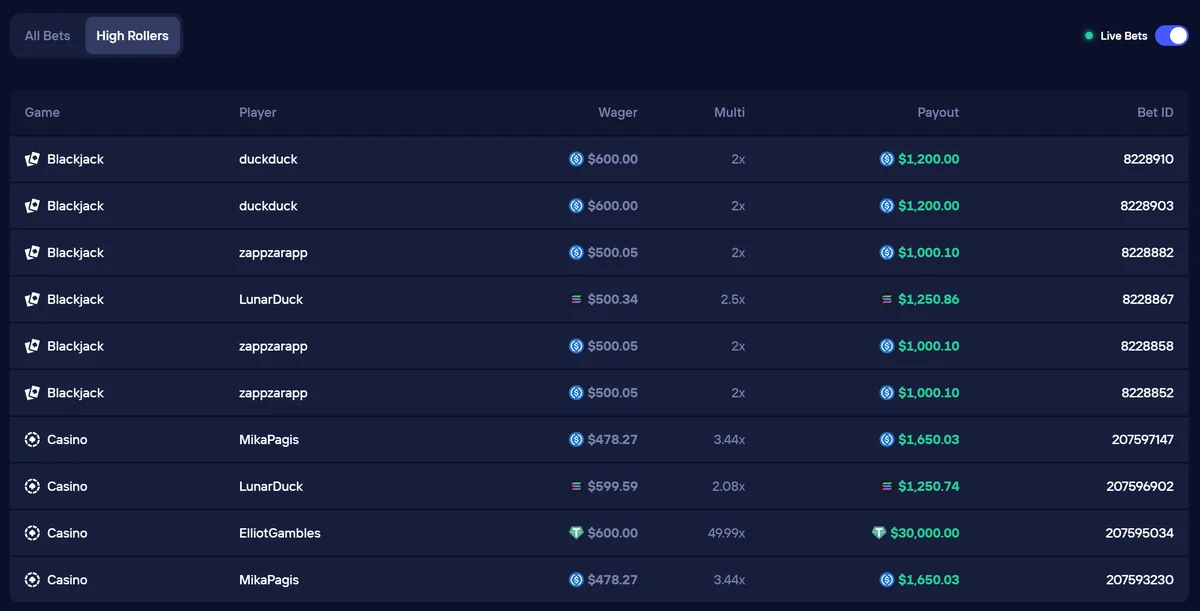The width and height of the screenshot is (1200, 611).
Task: Switch to the All Bets tab
Action: (47, 36)
